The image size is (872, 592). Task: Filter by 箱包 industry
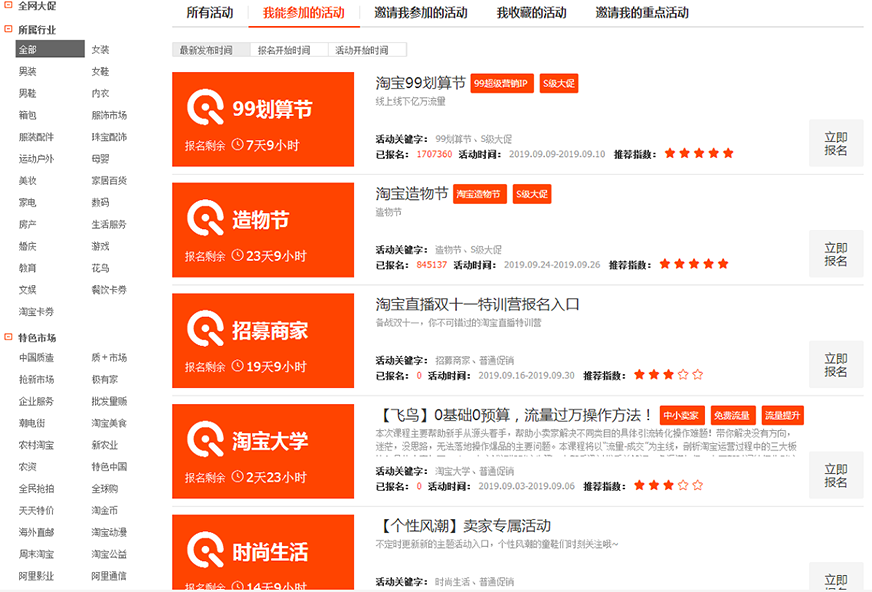[x=27, y=115]
